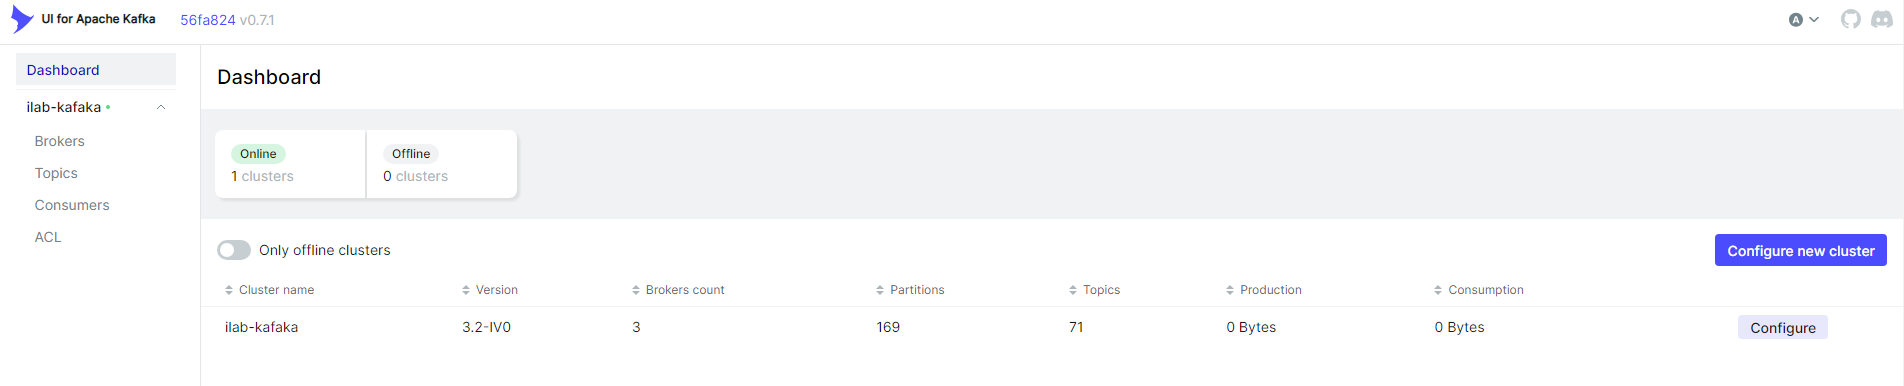The height and width of the screenshot is (386, 1904).
Task: Open Topics in the sidebar
Action: tap(56, 173)
